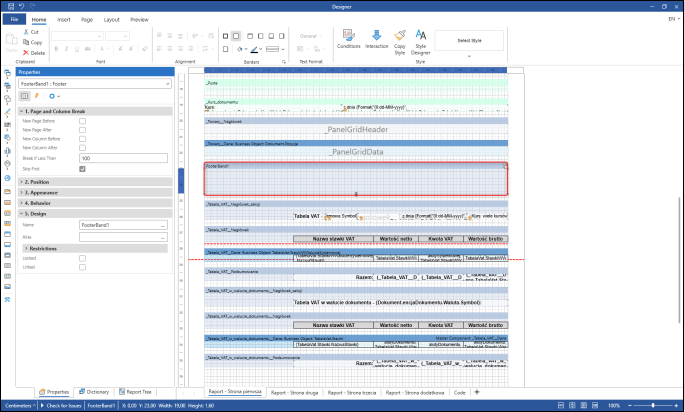Show events tab via lightning icon
Screen dimensions: 684x412
click(x=36, y=96)
